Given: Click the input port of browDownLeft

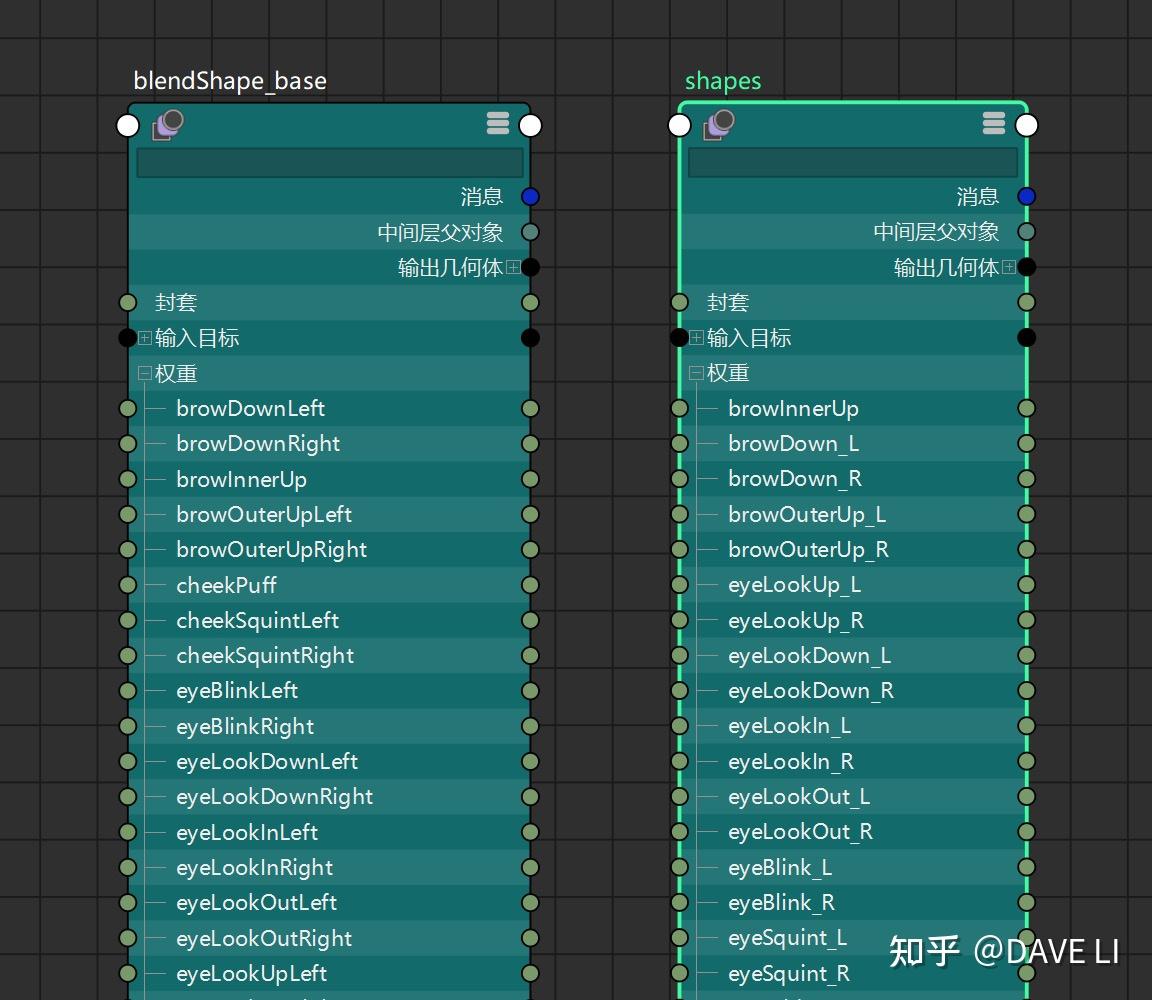Looking at the screenshot, I should 128,409.
